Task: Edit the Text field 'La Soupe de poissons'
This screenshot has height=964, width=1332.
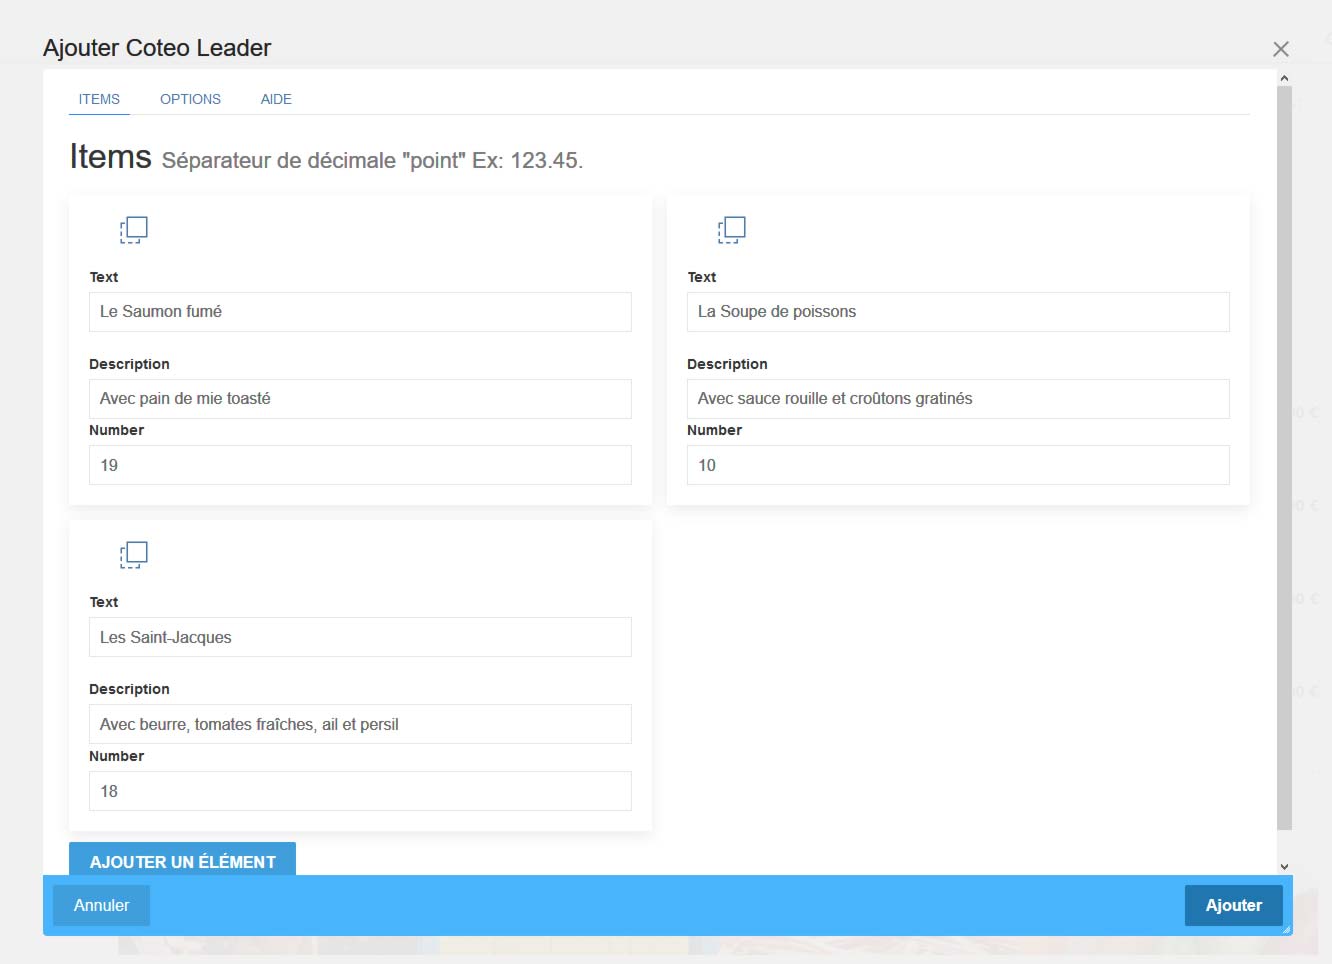Action: (958, 312)
